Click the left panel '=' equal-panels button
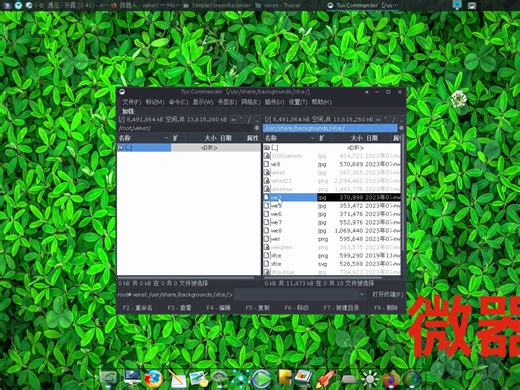 [233, 119]
